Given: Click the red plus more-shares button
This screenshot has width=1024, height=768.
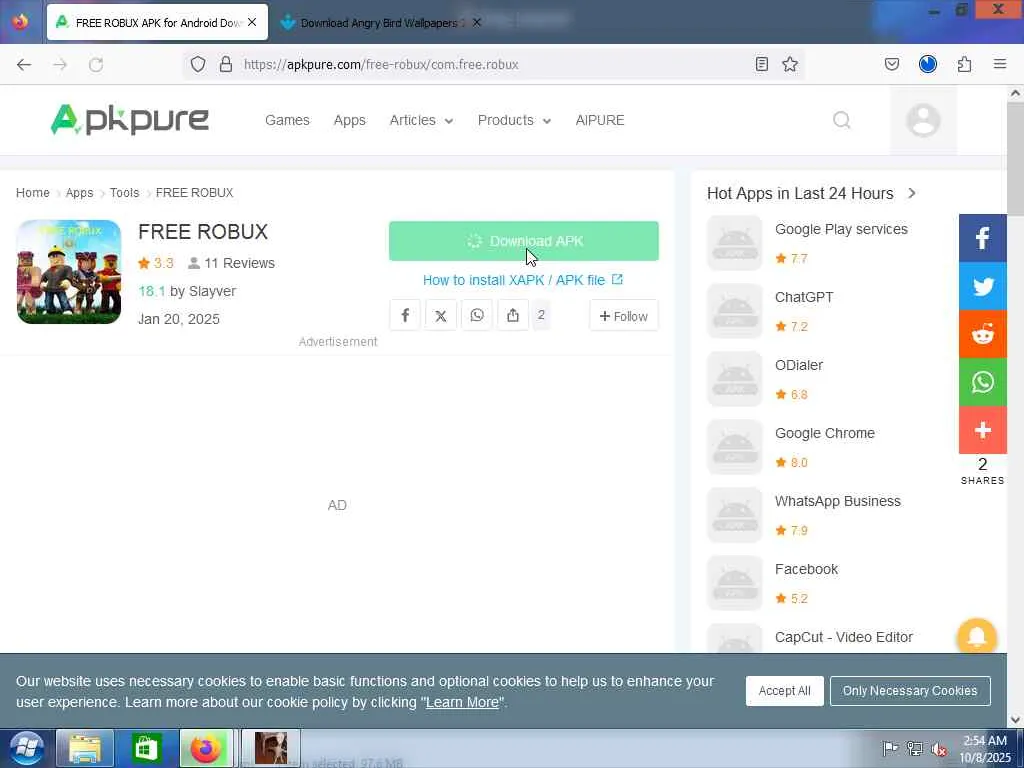Looking at the screenshot, I should click(982, 430).
